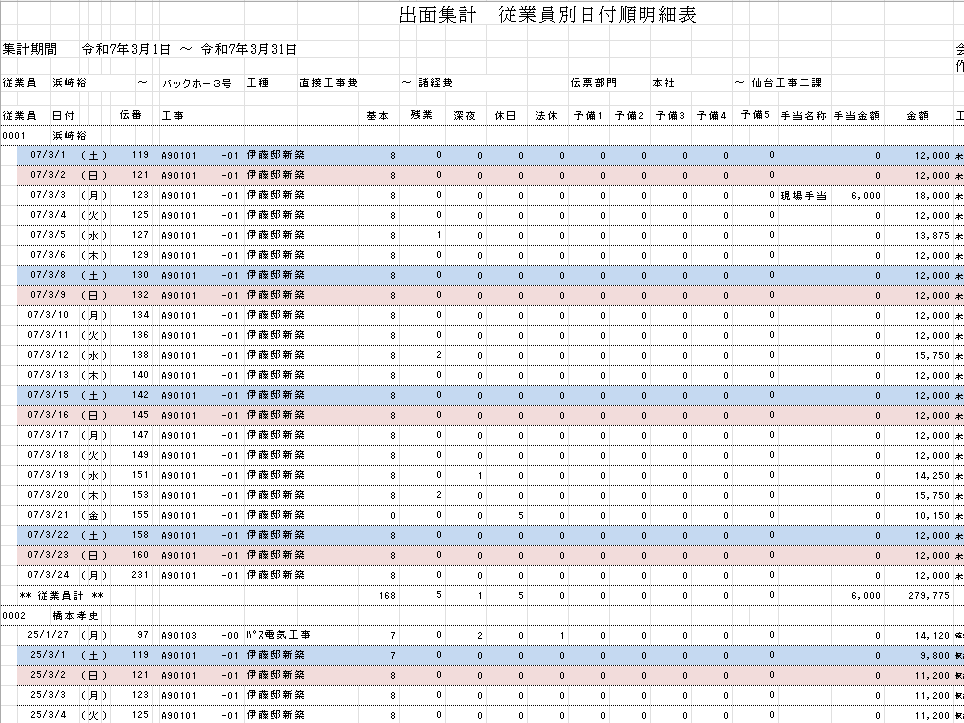Image resolution: width=964 pixels, height=723 pixels.
Task: Click voucher number 97
Action: pyautogui.click(x=143, y=634)
